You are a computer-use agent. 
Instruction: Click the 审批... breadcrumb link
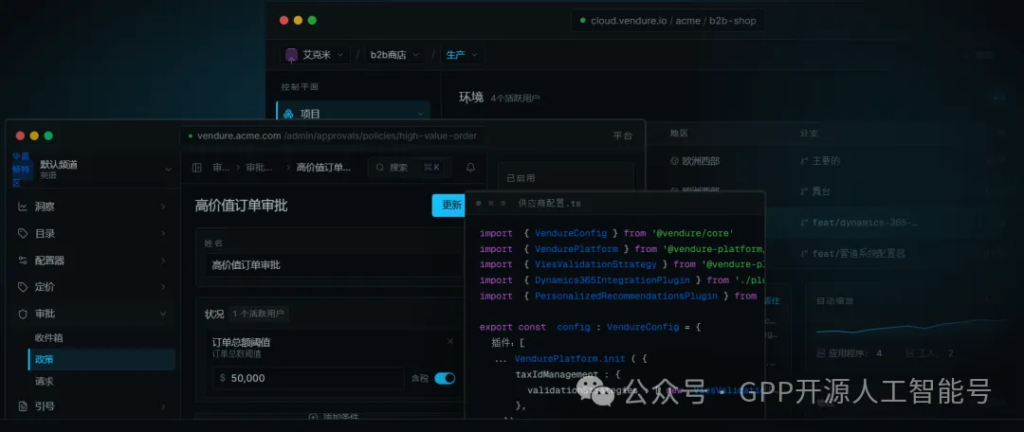259,168
